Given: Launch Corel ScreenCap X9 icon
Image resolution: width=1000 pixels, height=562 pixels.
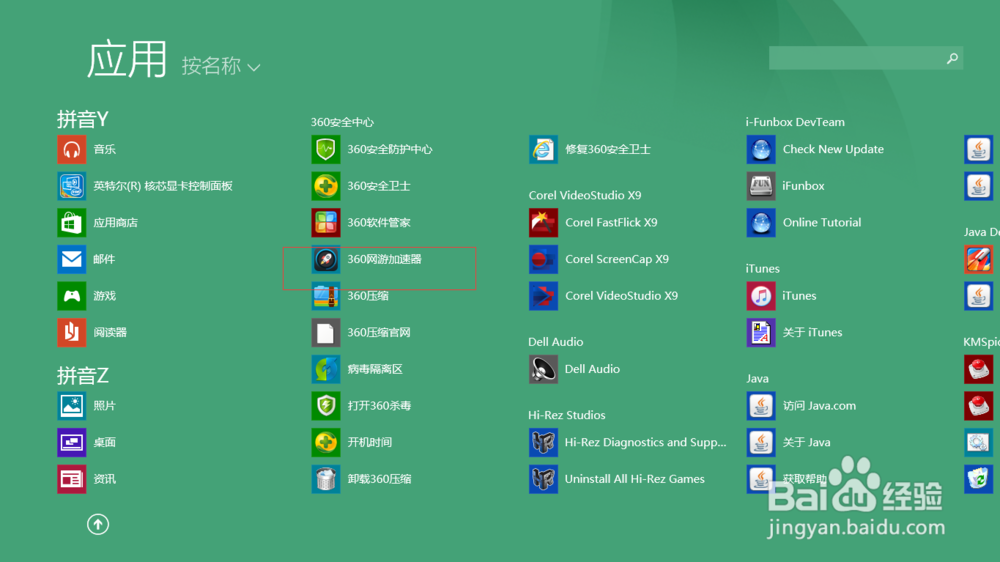Looking at the screenshot, I should (x=543, y=259).
